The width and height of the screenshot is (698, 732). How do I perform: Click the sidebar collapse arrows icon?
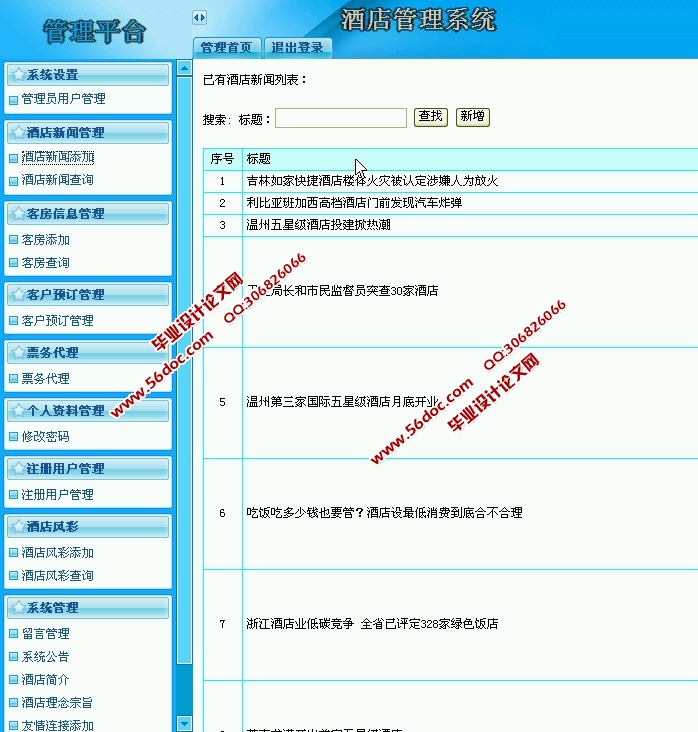click(199, 17)
